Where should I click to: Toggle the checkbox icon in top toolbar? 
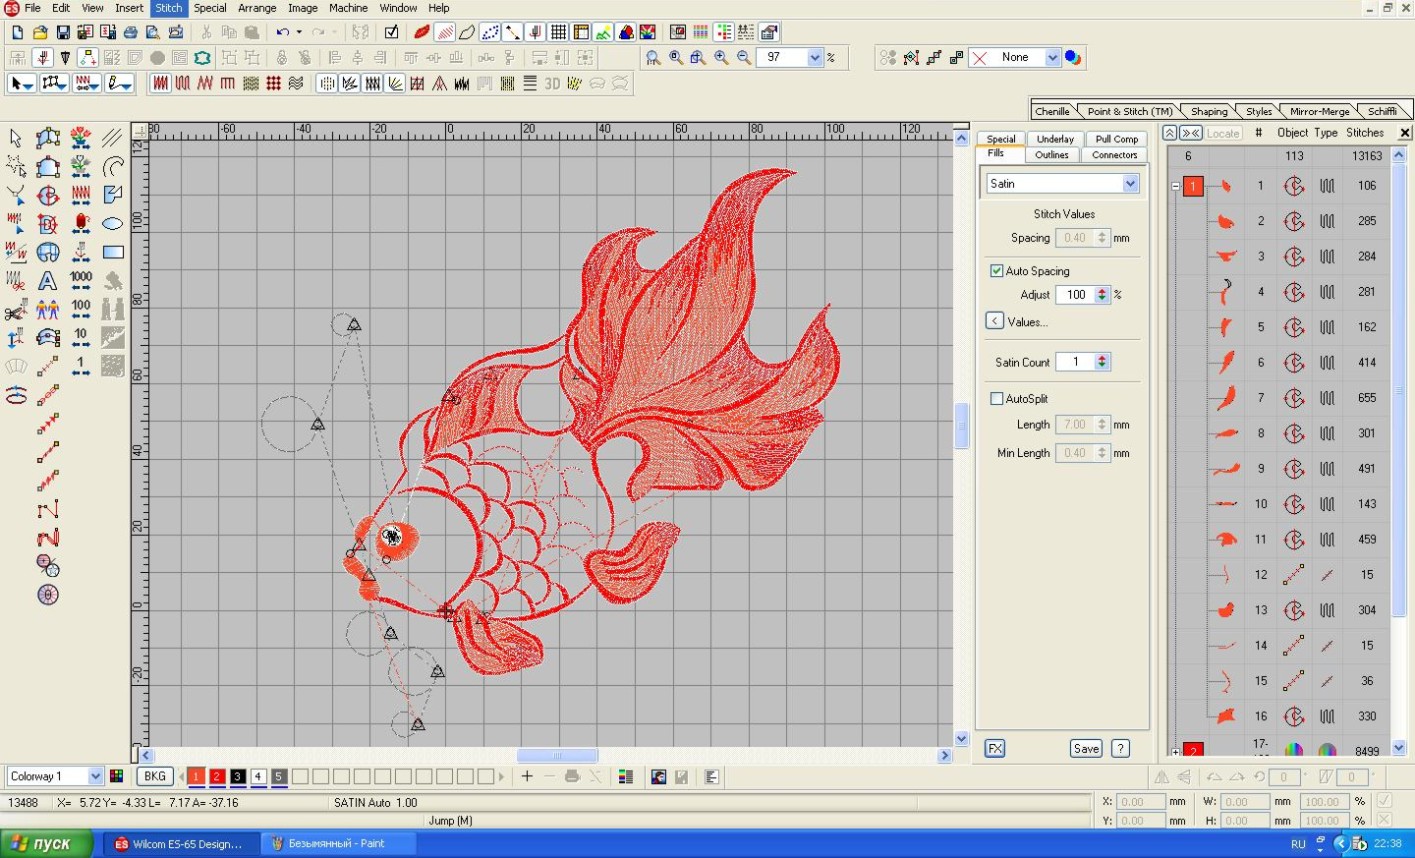[x=391, y=32]
